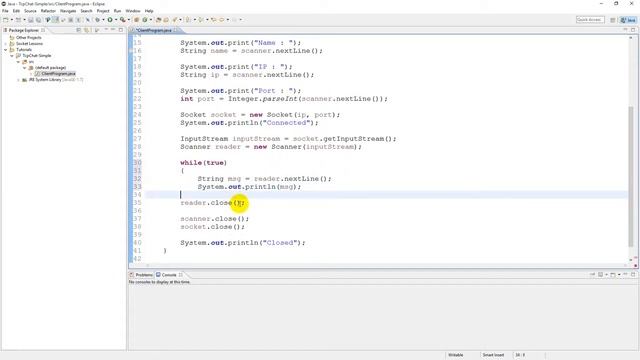This screenshot has width=640, height=360.
Task: Select the Package Explorer tab
Action: 24,30
